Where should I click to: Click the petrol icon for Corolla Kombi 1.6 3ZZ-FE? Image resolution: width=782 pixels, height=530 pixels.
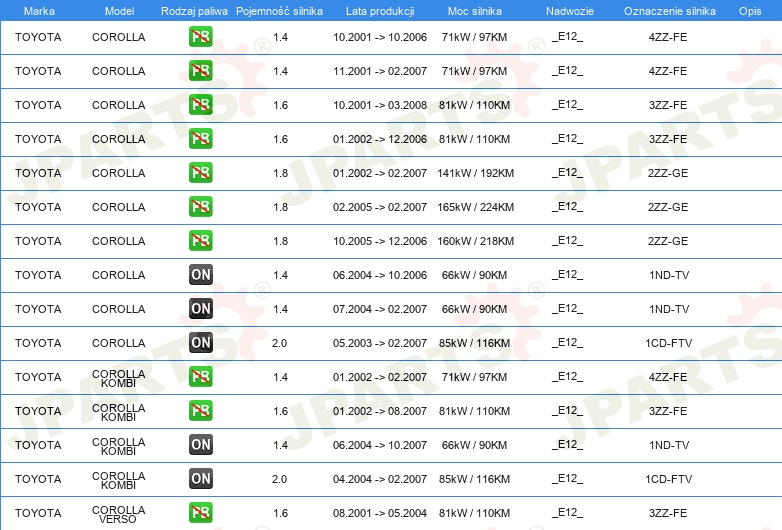(200, 410)
